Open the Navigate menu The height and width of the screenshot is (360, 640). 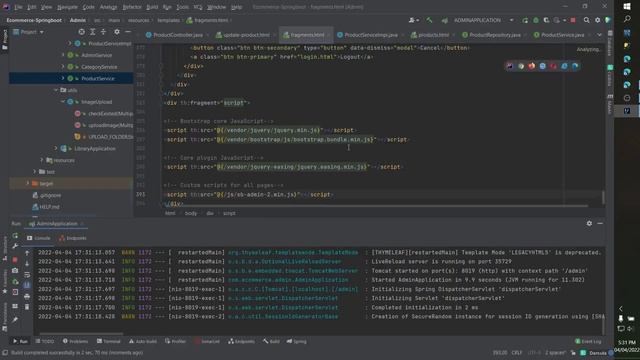click(x=67, y=7)
